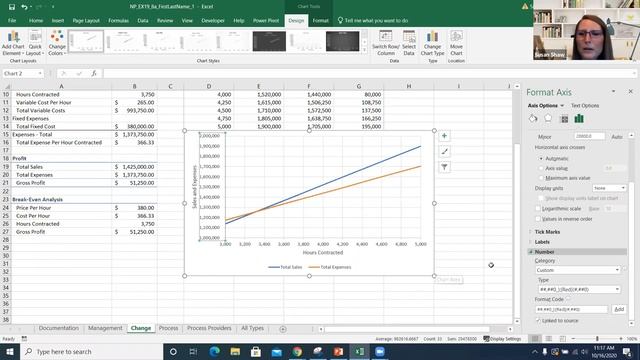Open the Insert ribbon tab
The width and height of the screenshot is (640, 360).
pyautogui.click(x=58, y=20)
